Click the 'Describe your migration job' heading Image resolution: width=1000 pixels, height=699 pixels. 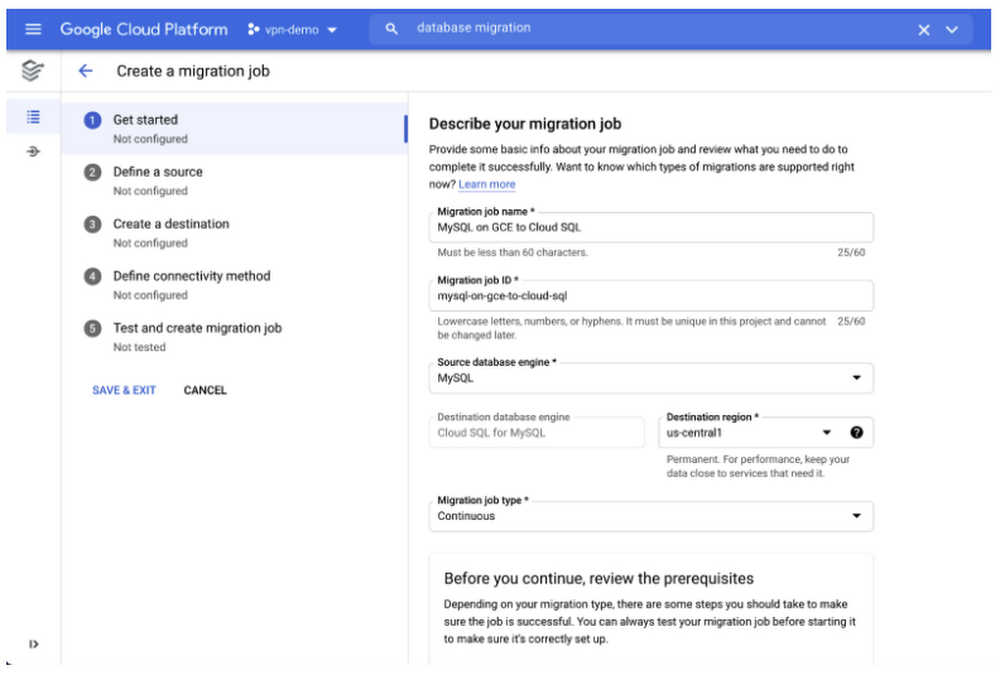tap(525, 124)
